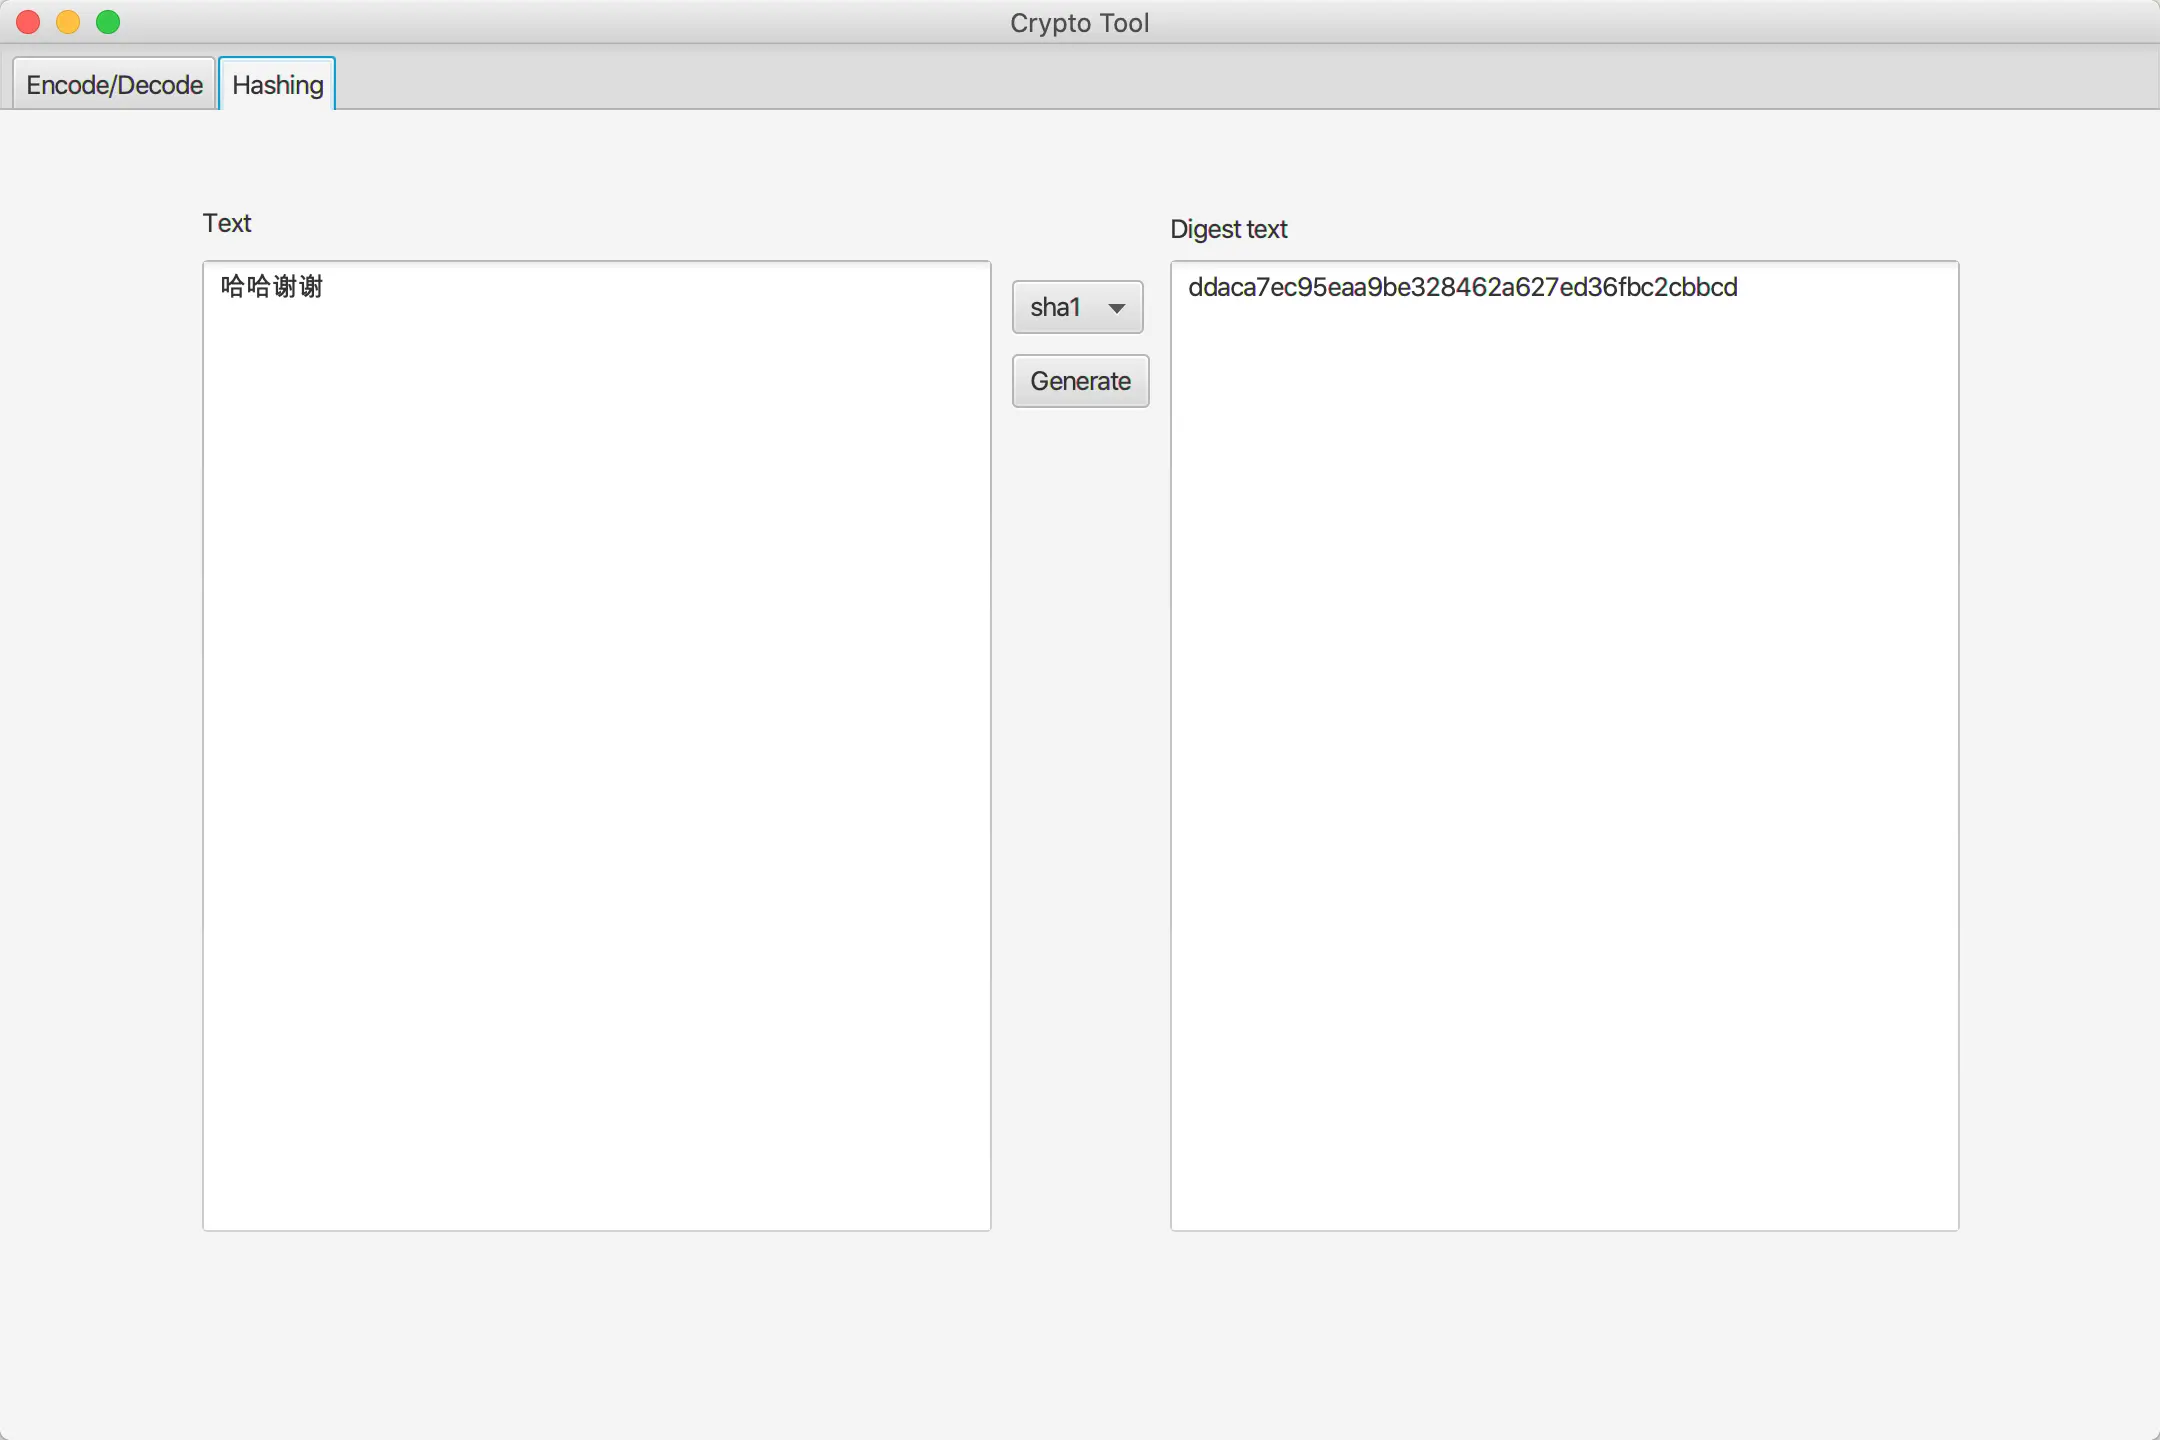Maximize window with the green button
This screenshot has height=1440, width=2160.
point(108,22)
